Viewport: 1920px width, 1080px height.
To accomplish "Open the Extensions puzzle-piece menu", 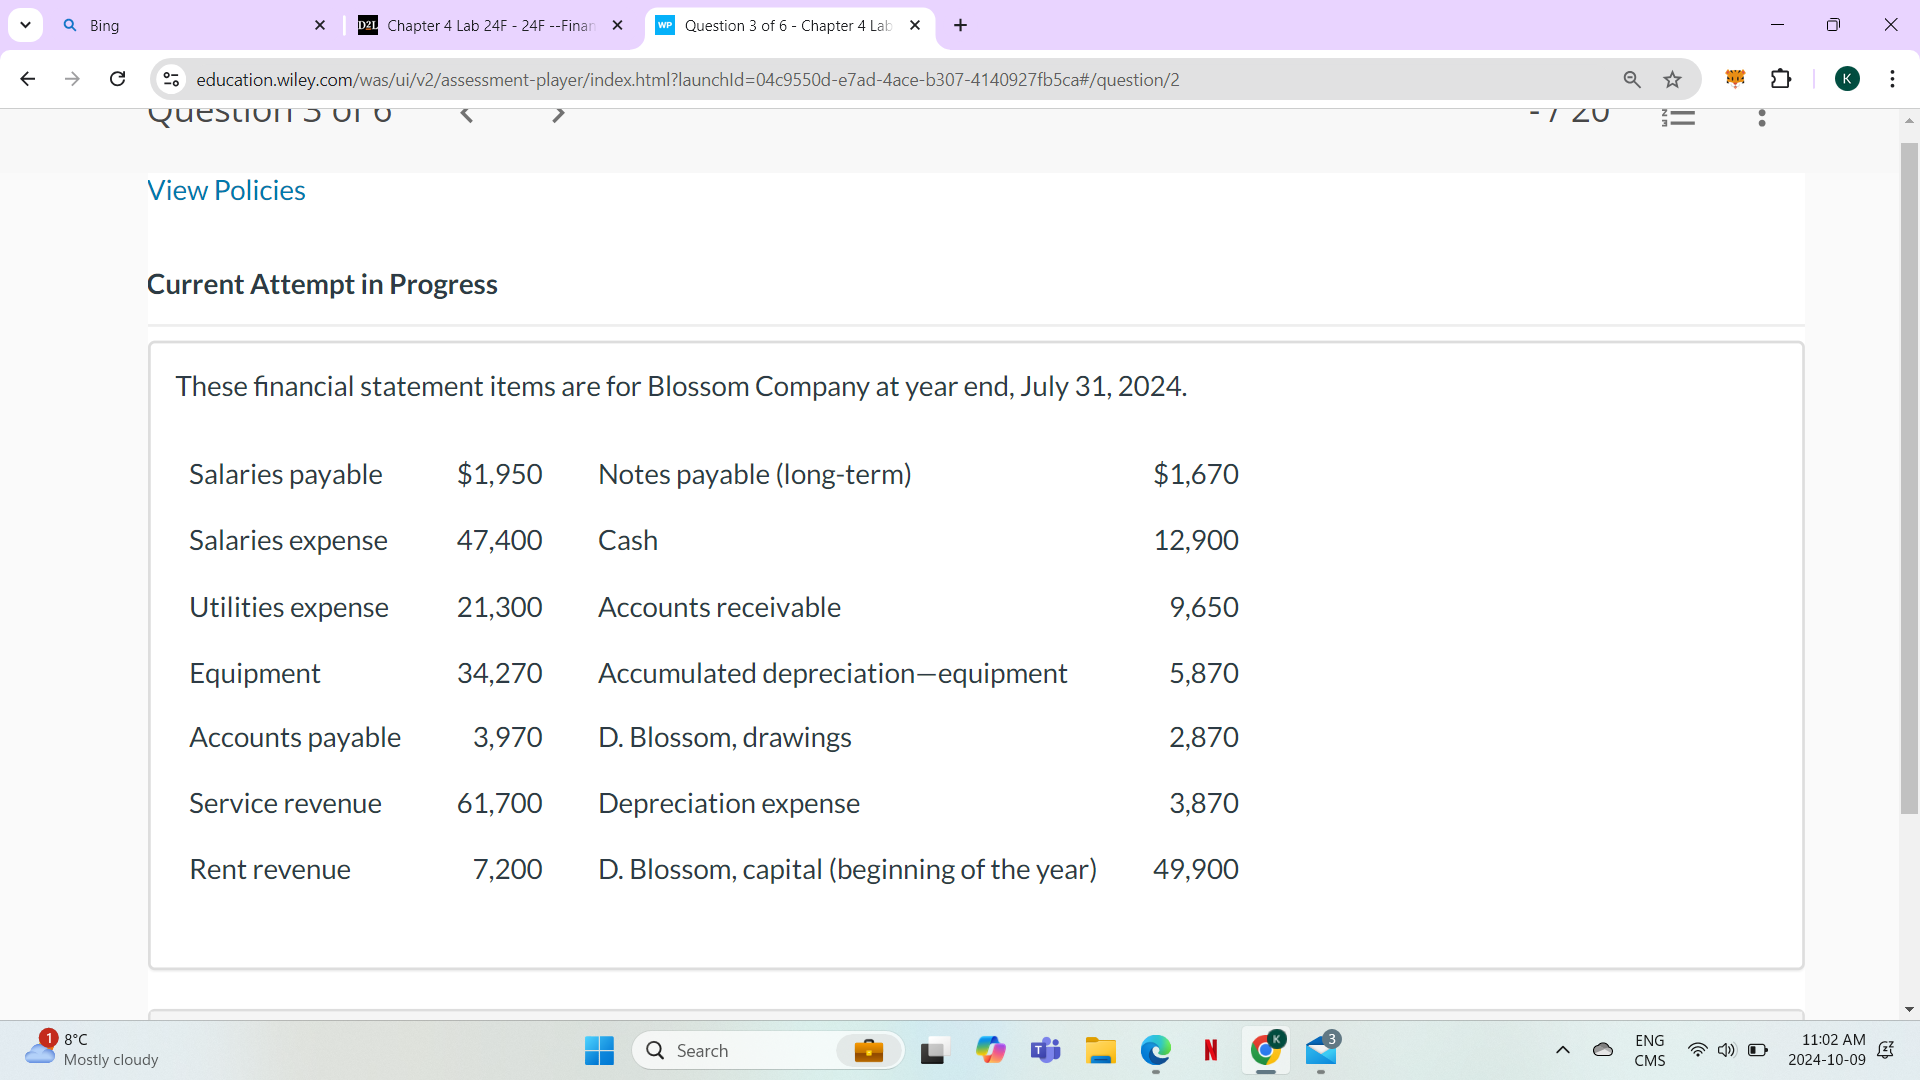I will coord(1782,79).
